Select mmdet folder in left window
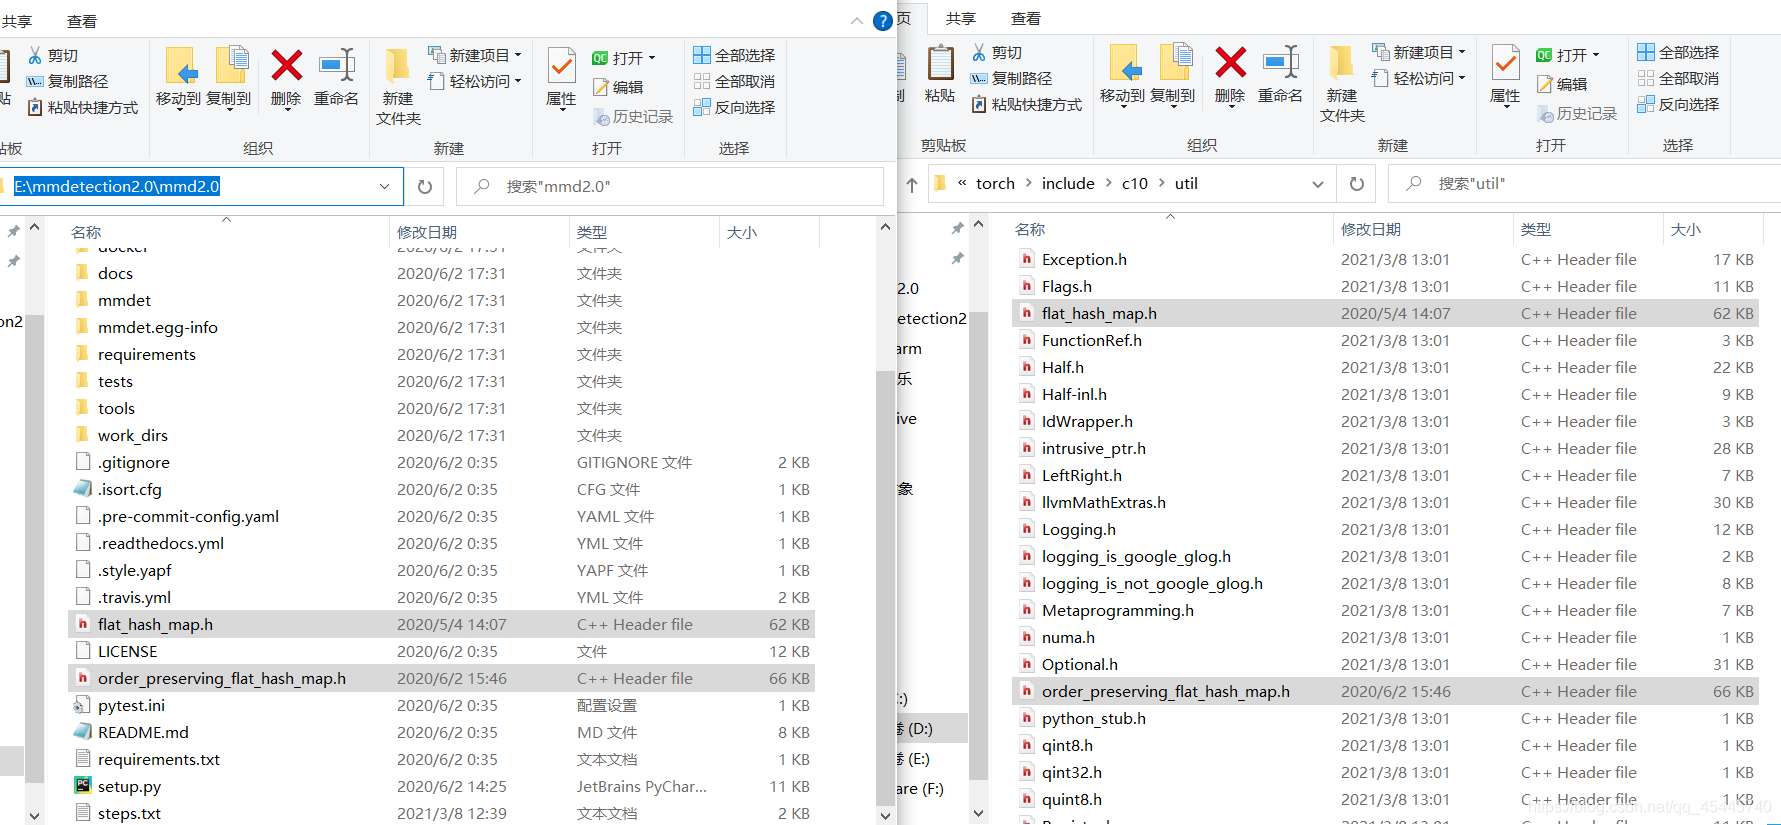This screenshot has height=825, width=1781. pos(441,301)
